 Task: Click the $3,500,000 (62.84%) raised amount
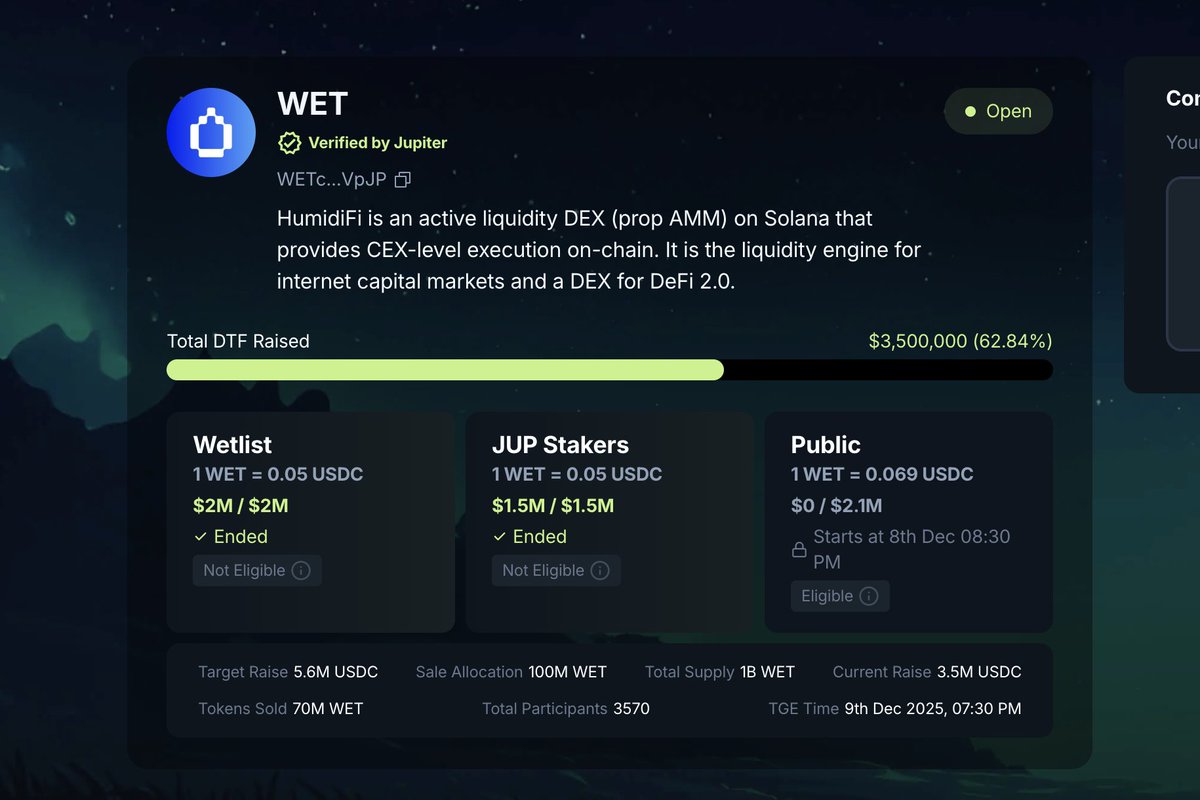960,341
